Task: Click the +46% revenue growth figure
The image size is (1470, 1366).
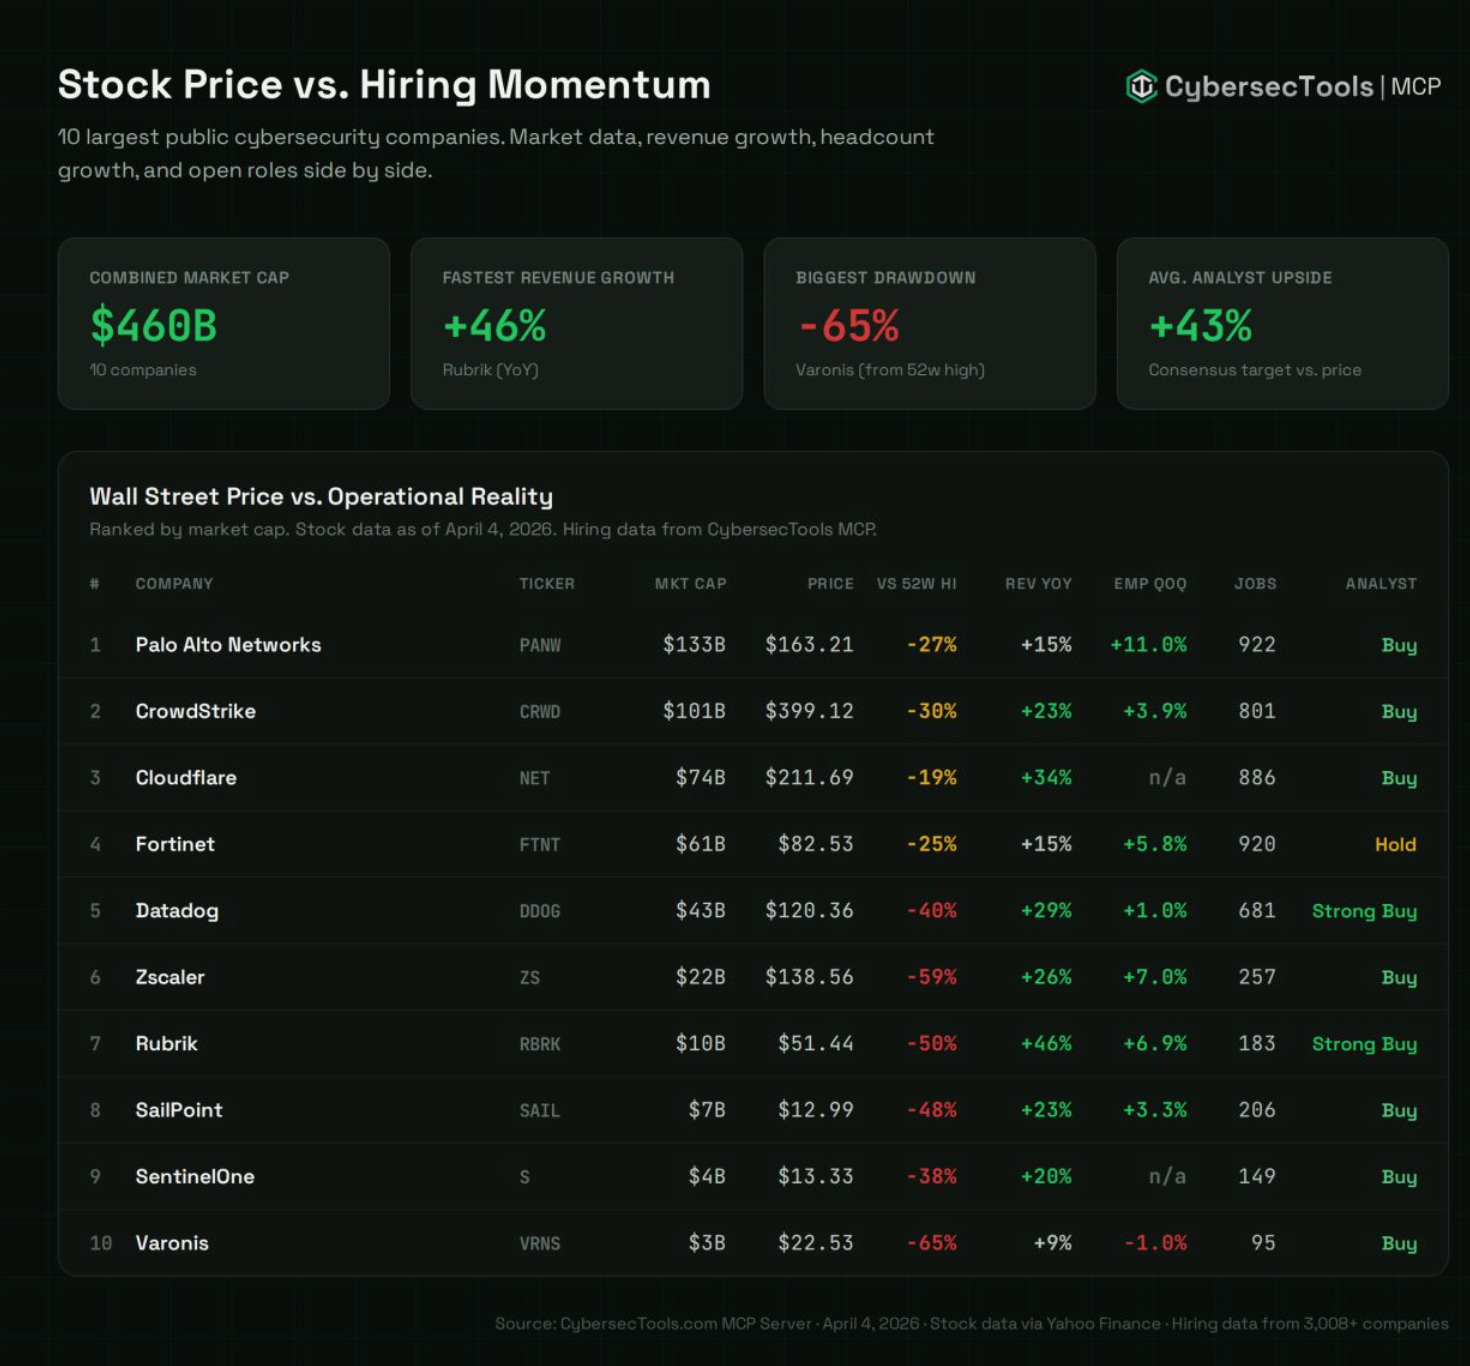Action: click(495, 325)
